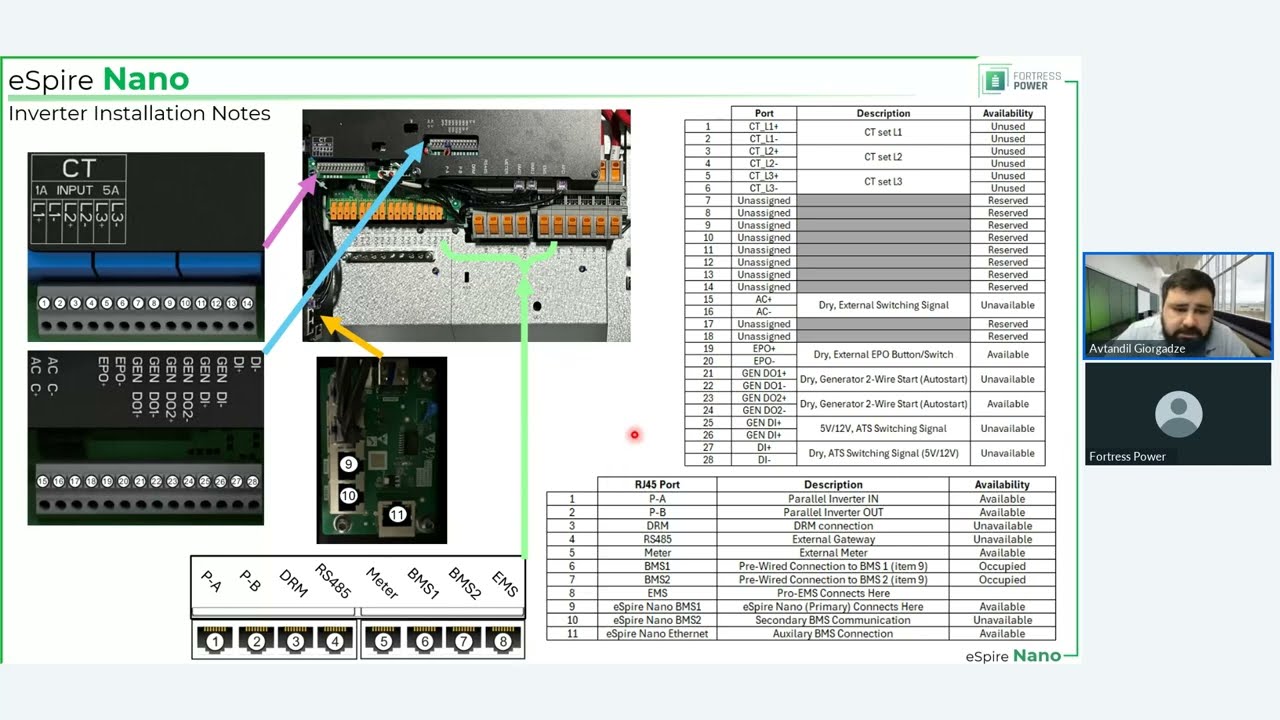Image resolution: width=1280 pixels, height=720 pixels.
Task: Click RJ45 port icon number 2
Action: [255, 640]
